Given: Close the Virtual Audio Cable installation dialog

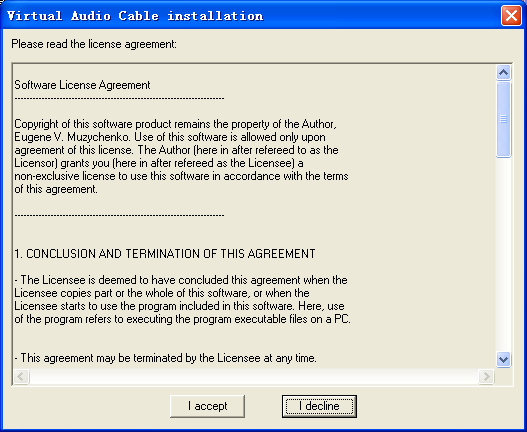Looking at the screenshot, I should tap(511, 15).
